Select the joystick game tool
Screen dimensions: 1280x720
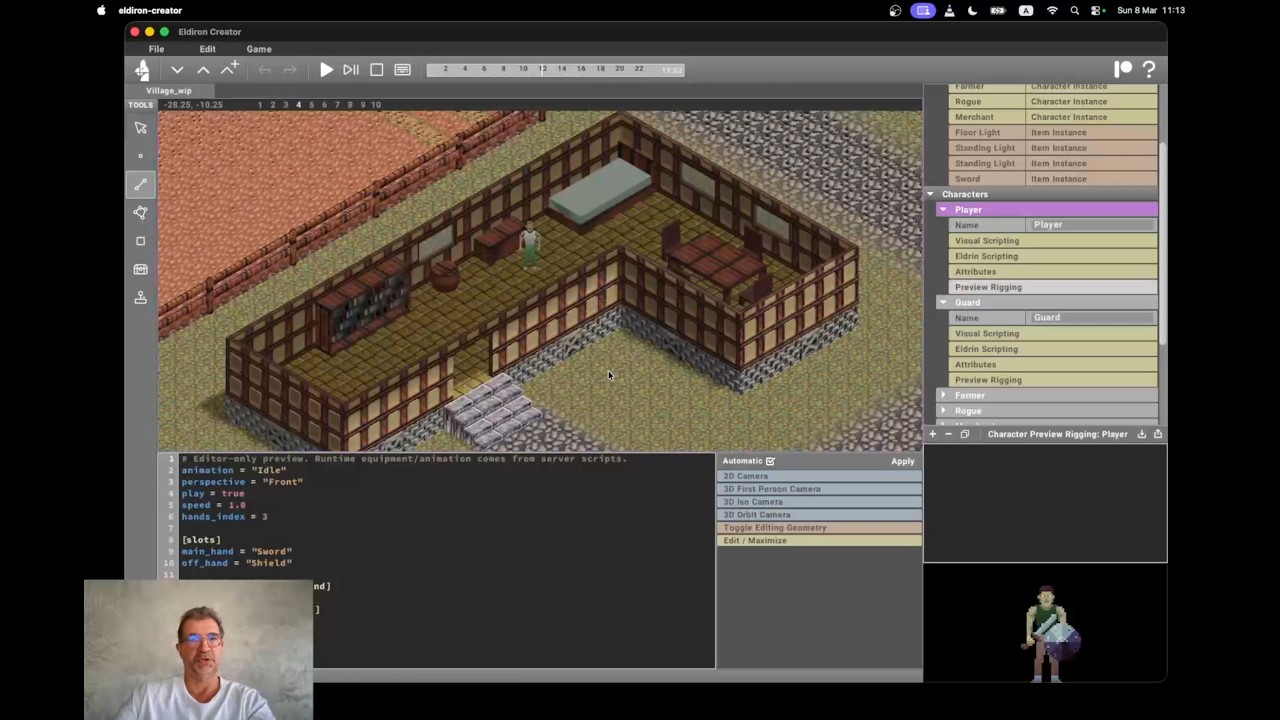141,297
